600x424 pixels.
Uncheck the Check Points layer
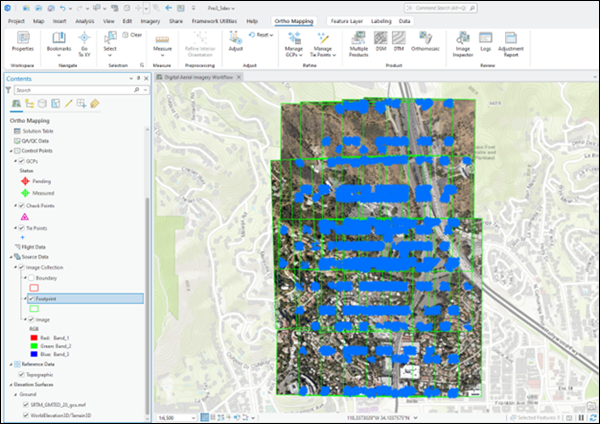pyautogui.click(x=21, y=204)
